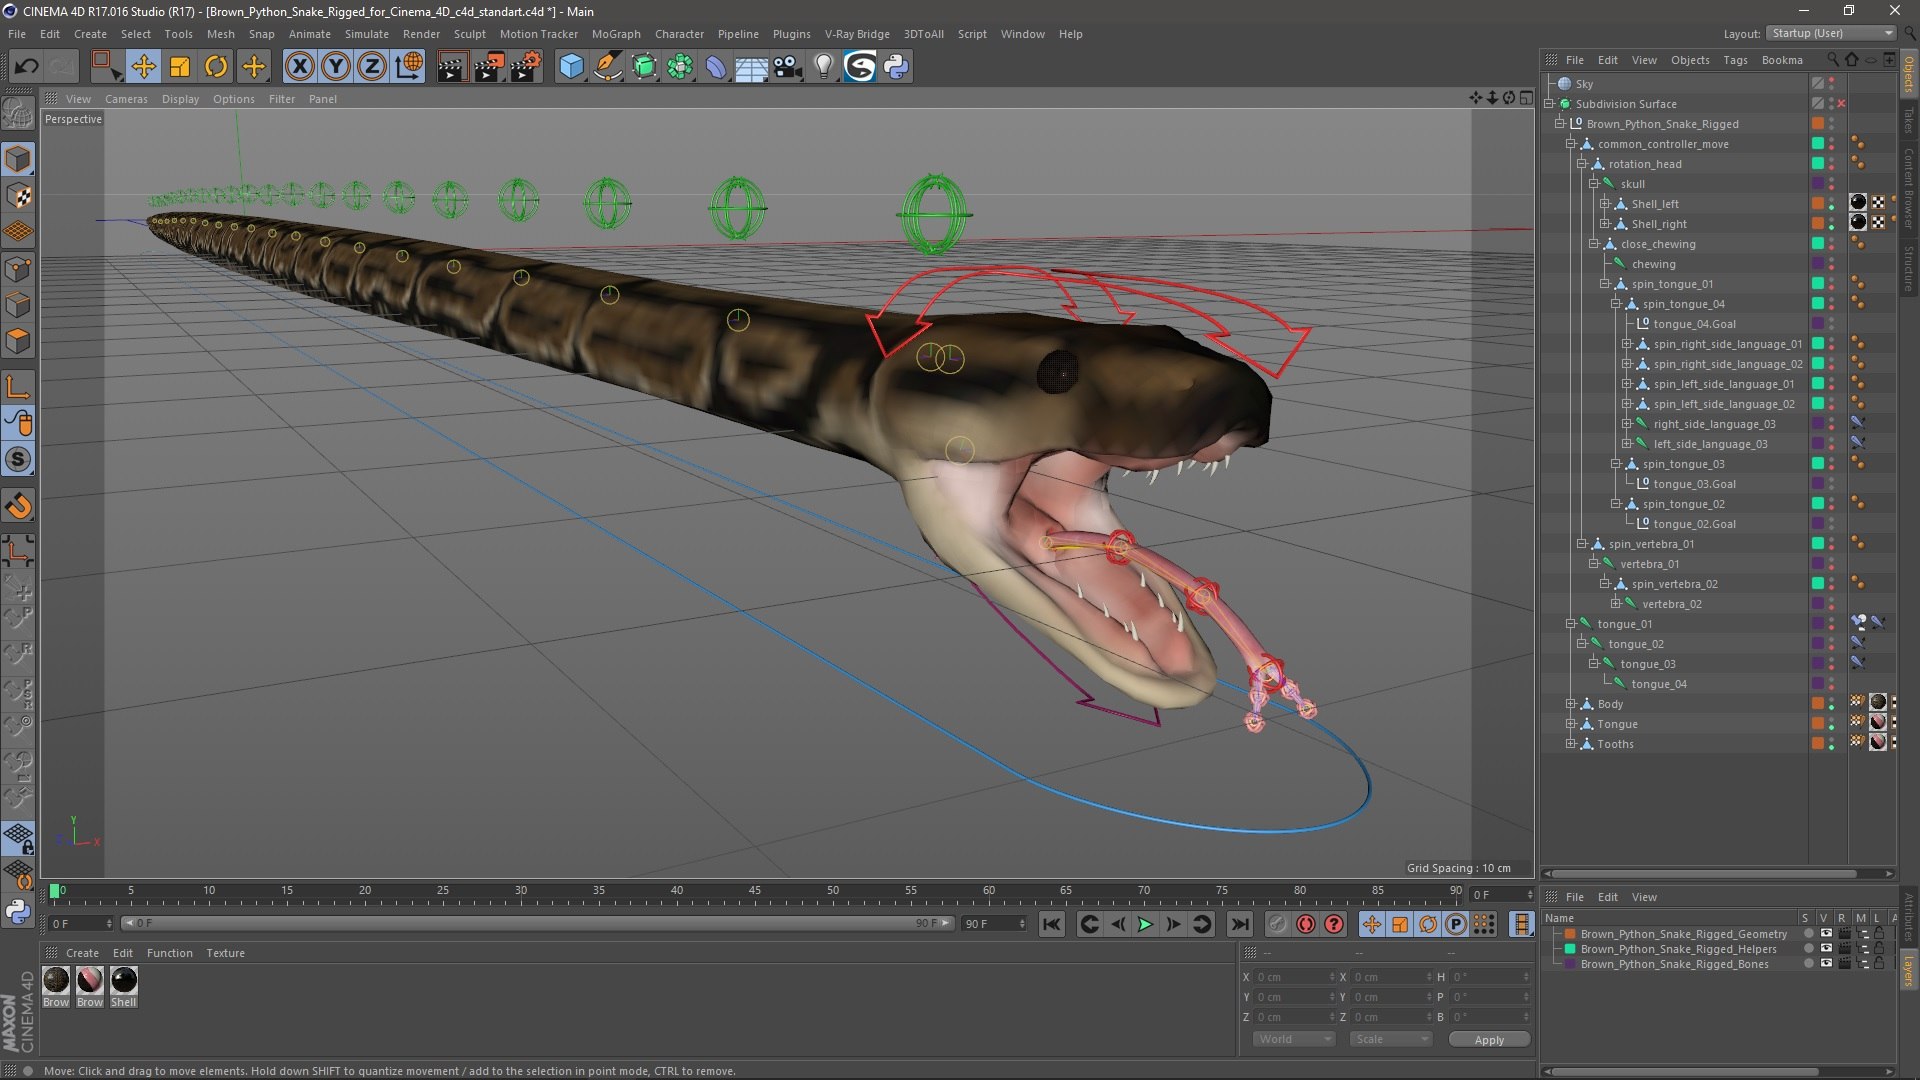Open the World coordinate system dropdown
Viewport: 1920px width, 1080px height.
coord(1294,1039)
